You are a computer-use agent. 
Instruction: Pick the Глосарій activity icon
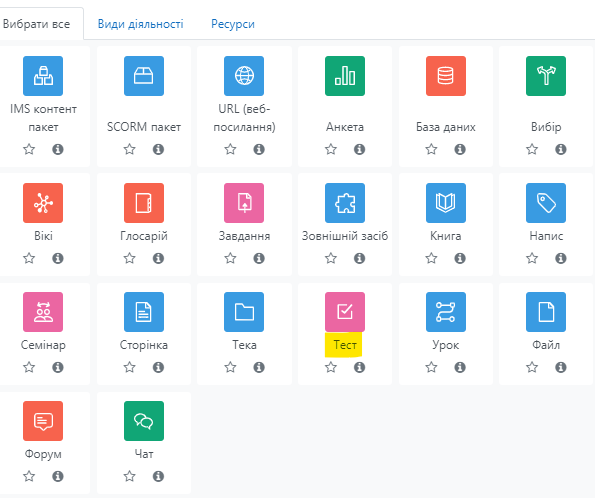point(144,203)
